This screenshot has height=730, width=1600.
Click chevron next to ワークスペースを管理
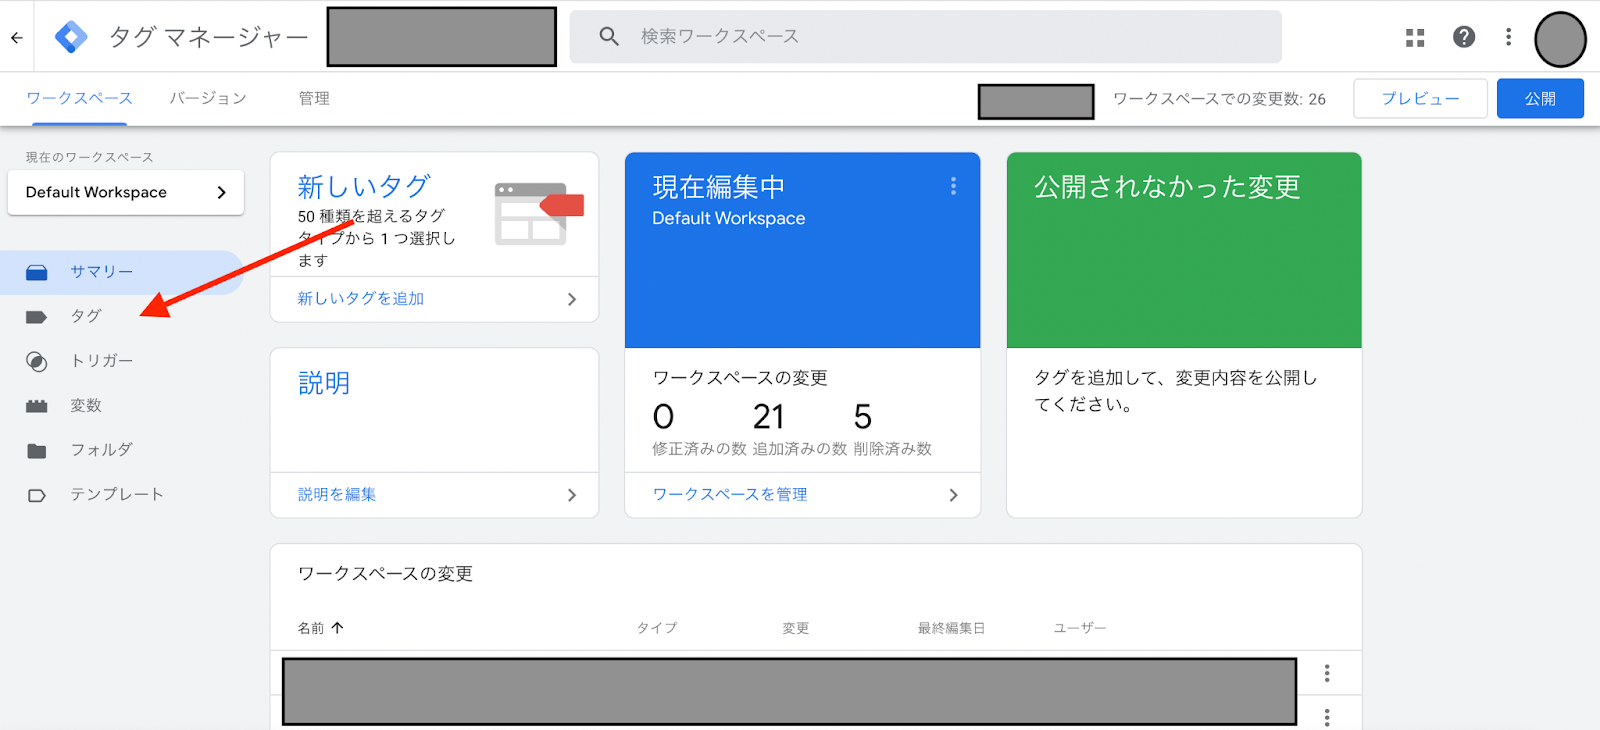point(953,495)
